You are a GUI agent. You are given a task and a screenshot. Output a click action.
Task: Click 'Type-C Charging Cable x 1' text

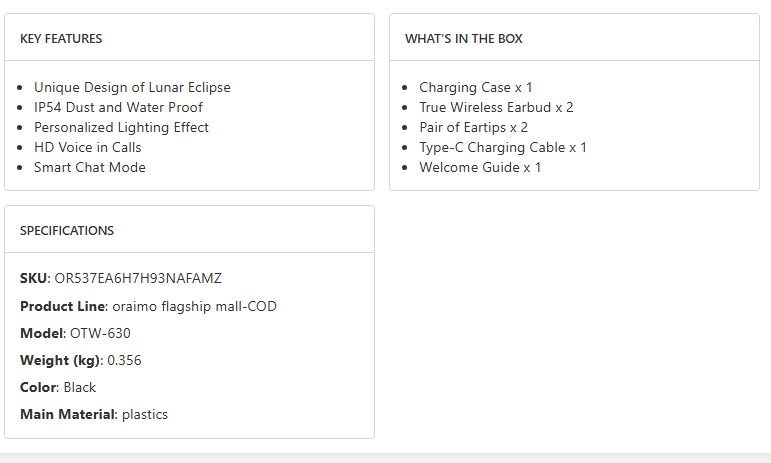point(503,148)
